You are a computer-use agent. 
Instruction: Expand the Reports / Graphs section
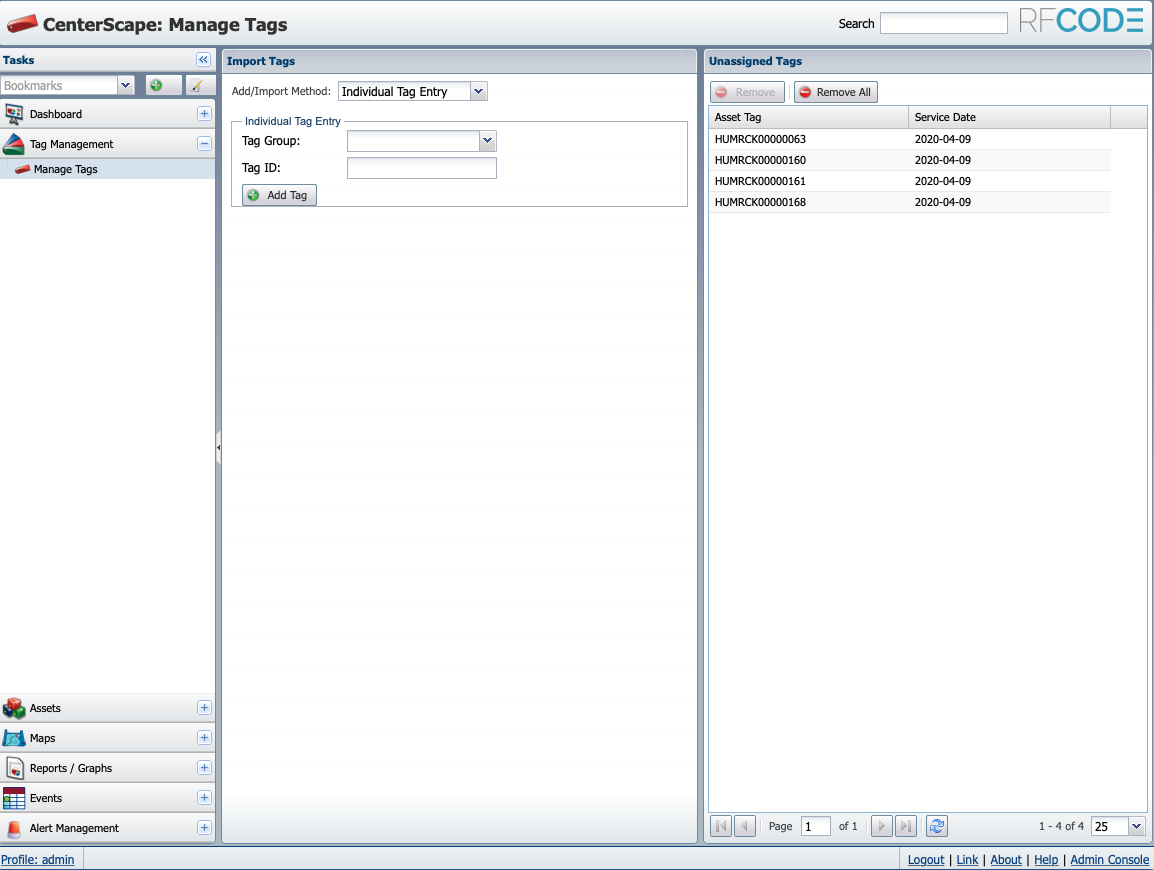205,768
